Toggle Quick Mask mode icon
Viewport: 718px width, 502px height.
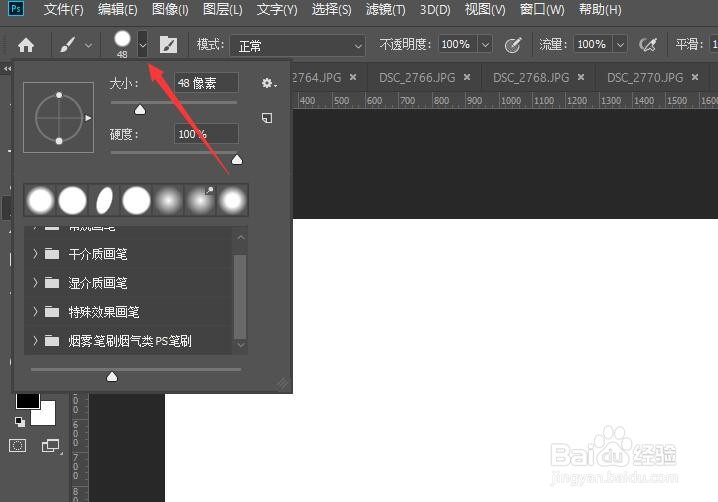[17, 445]
